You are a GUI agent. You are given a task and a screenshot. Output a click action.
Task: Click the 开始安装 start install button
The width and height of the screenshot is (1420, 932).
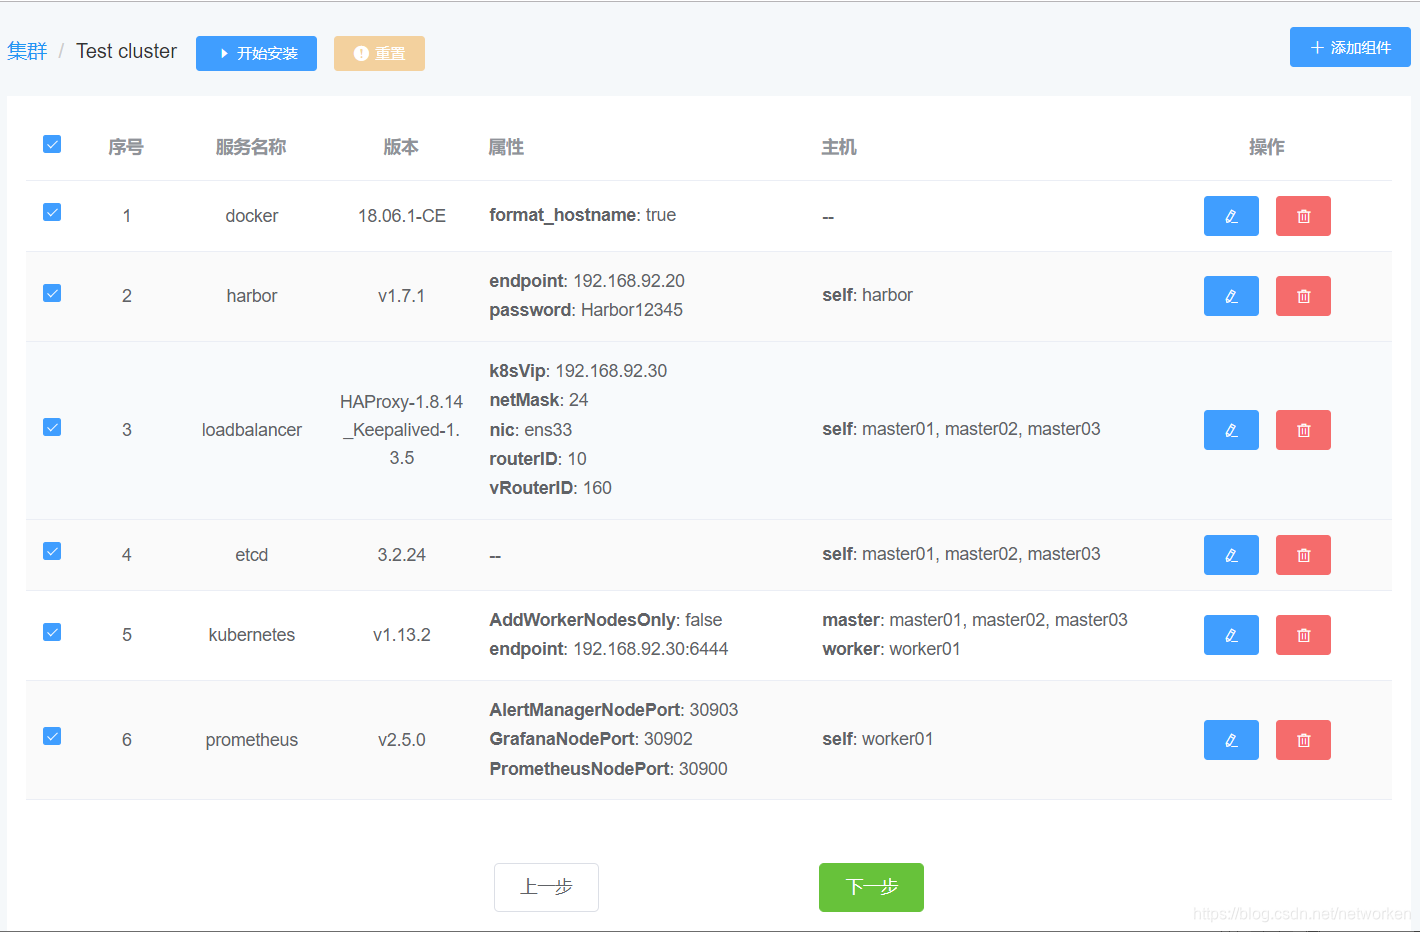coord(256,54)
